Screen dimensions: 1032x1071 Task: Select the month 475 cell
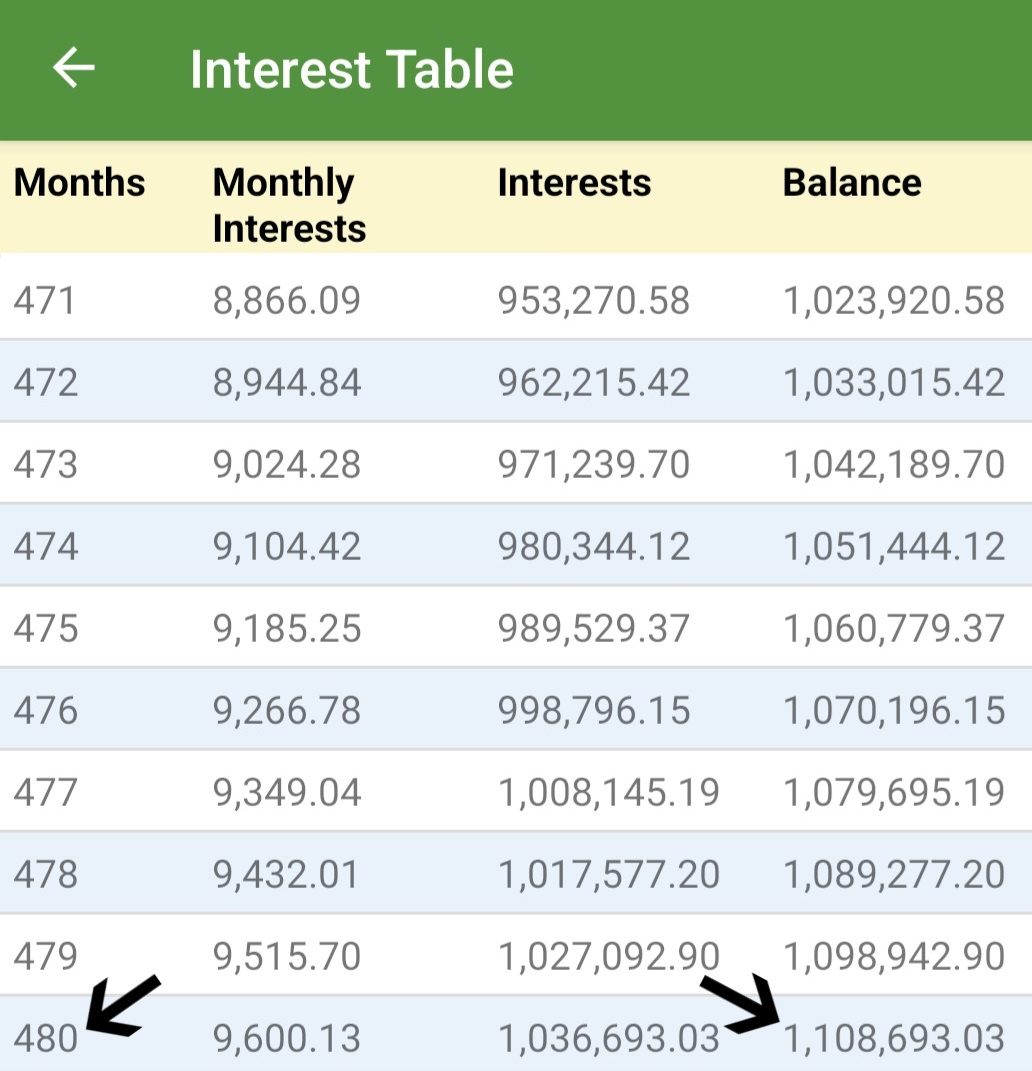tap(45, 628)
